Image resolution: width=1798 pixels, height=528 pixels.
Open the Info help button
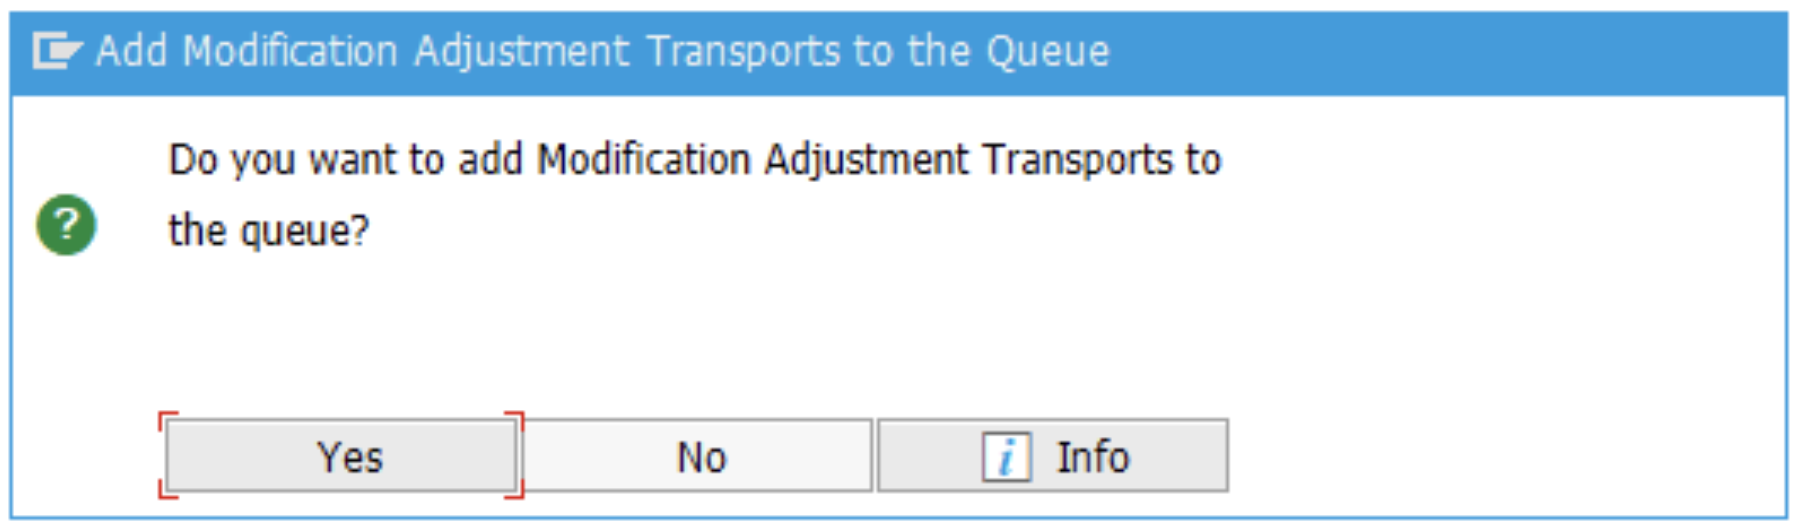(1052, 457)
